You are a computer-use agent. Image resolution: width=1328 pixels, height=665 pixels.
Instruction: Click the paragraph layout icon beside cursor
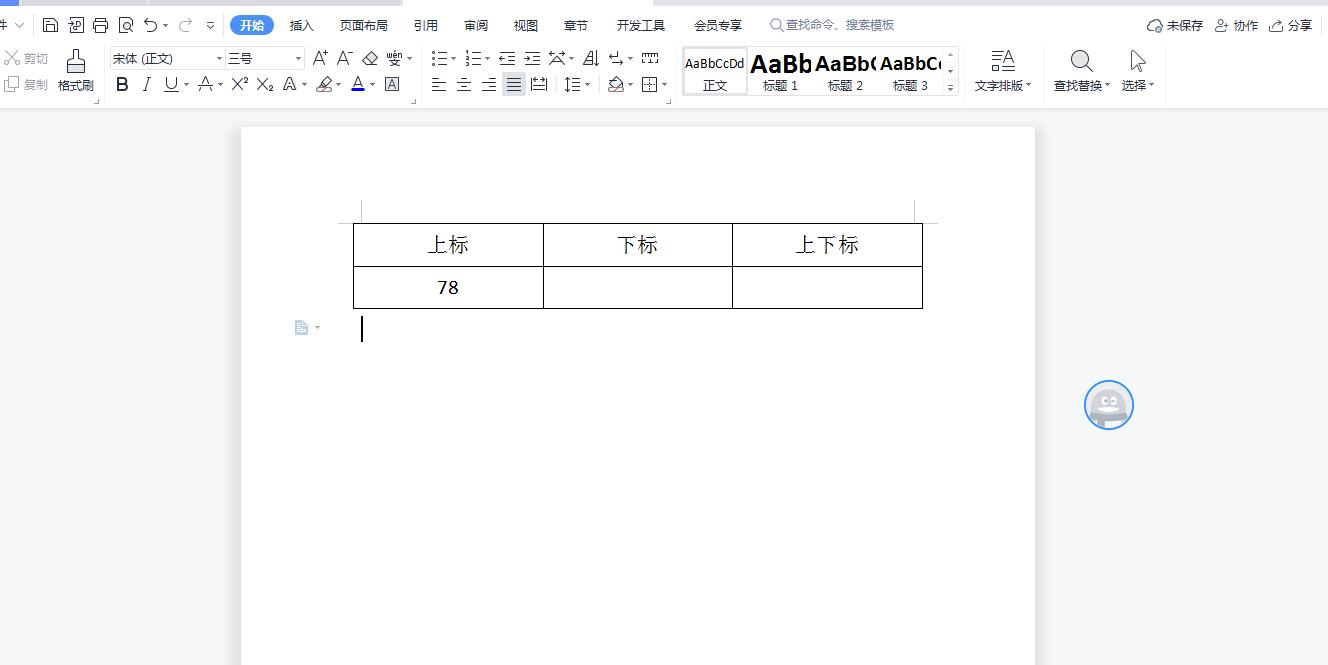[x=302, y=328]
